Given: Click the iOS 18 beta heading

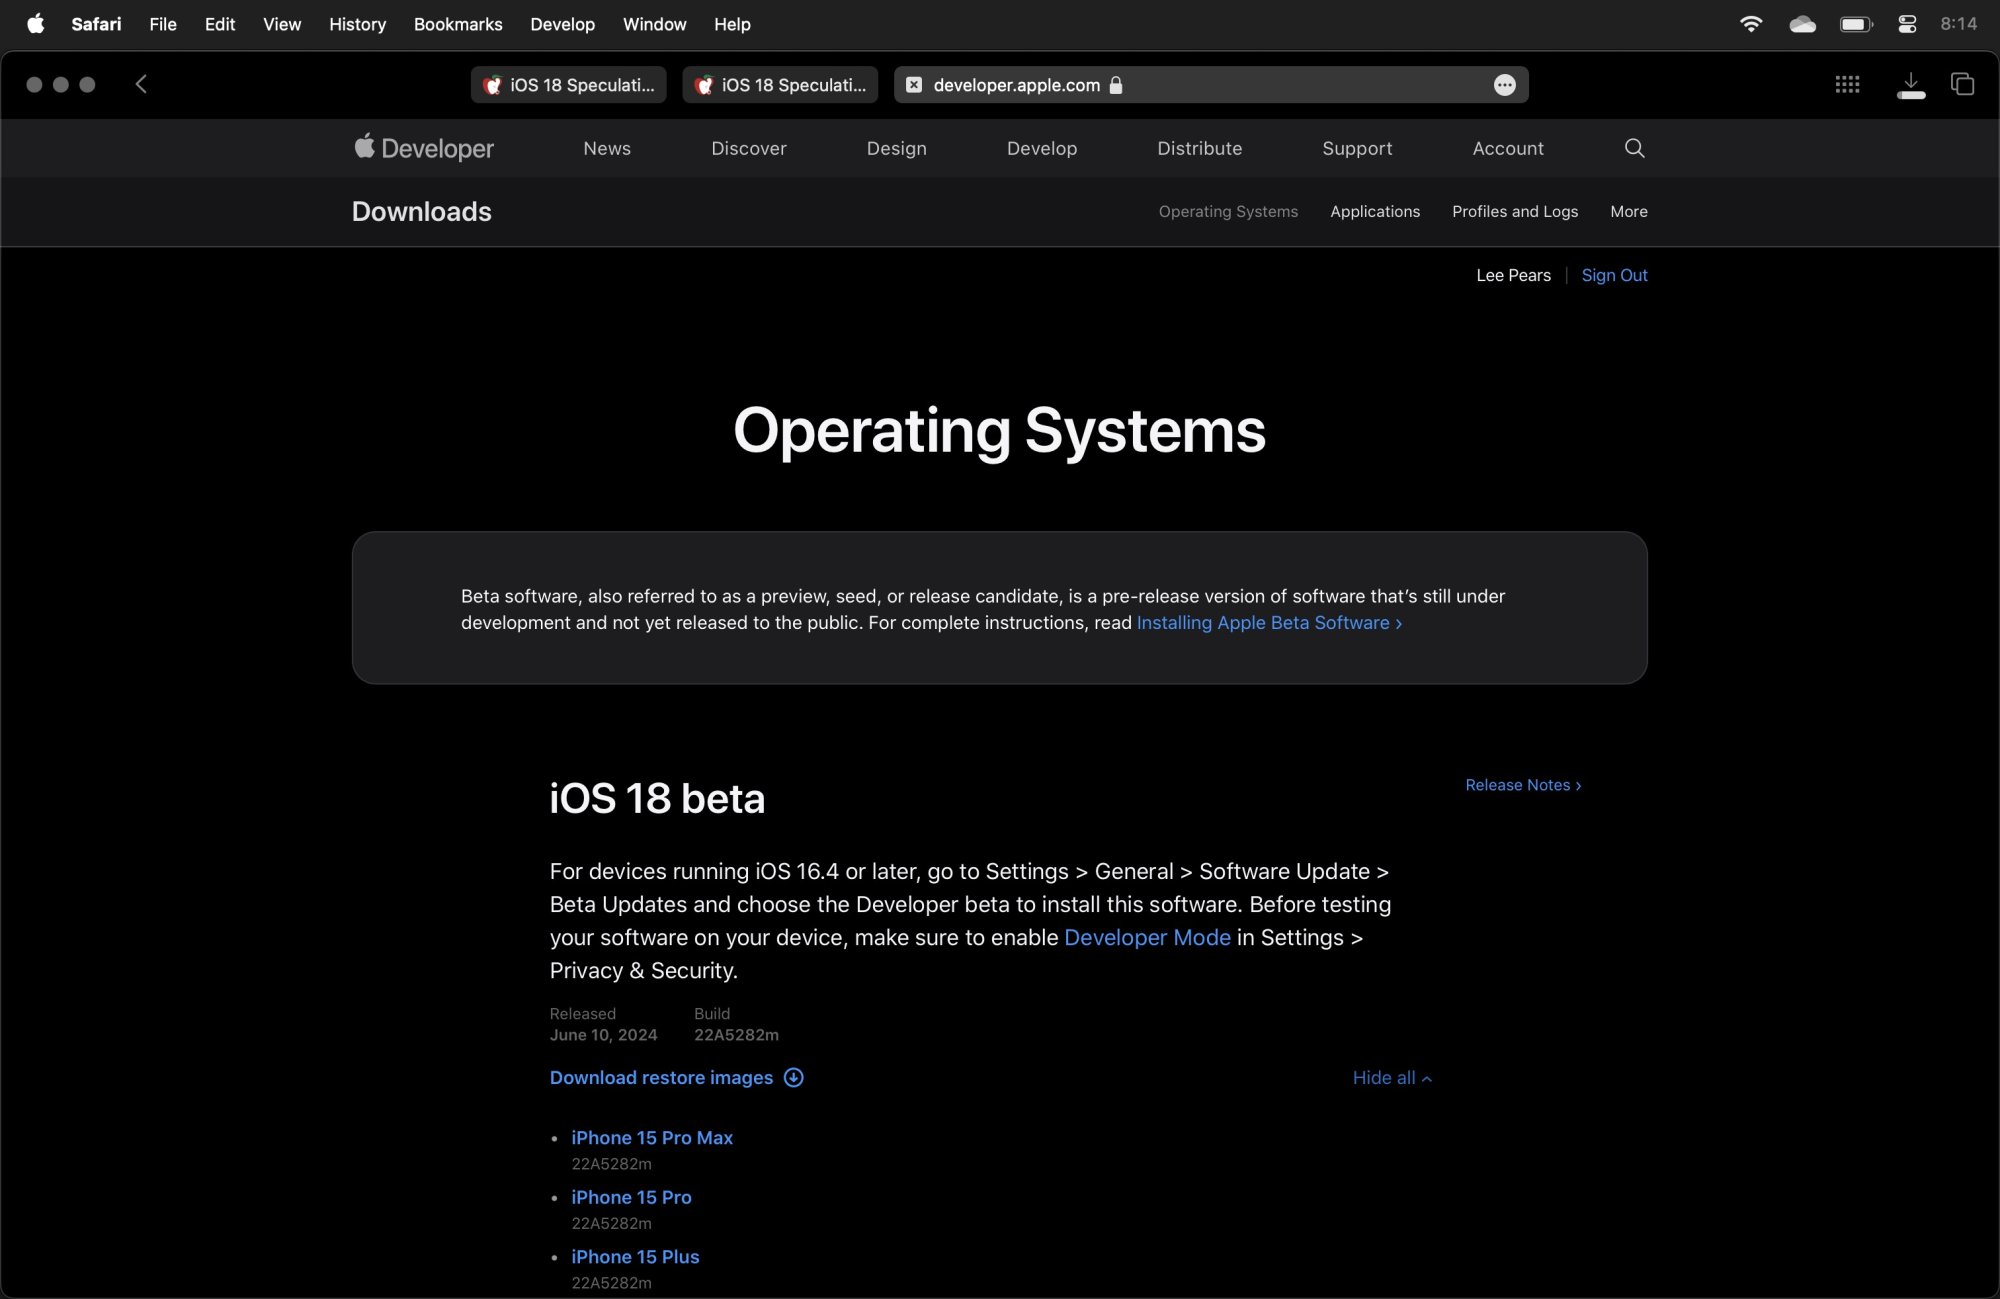Looking at the screenshot, I should coord(657,799).
